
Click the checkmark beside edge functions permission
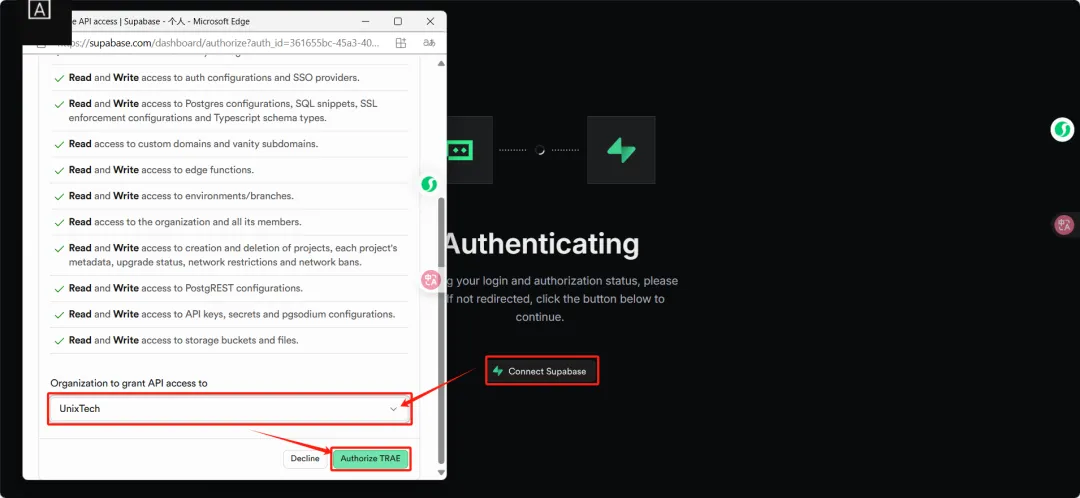[x=59, y=171]
